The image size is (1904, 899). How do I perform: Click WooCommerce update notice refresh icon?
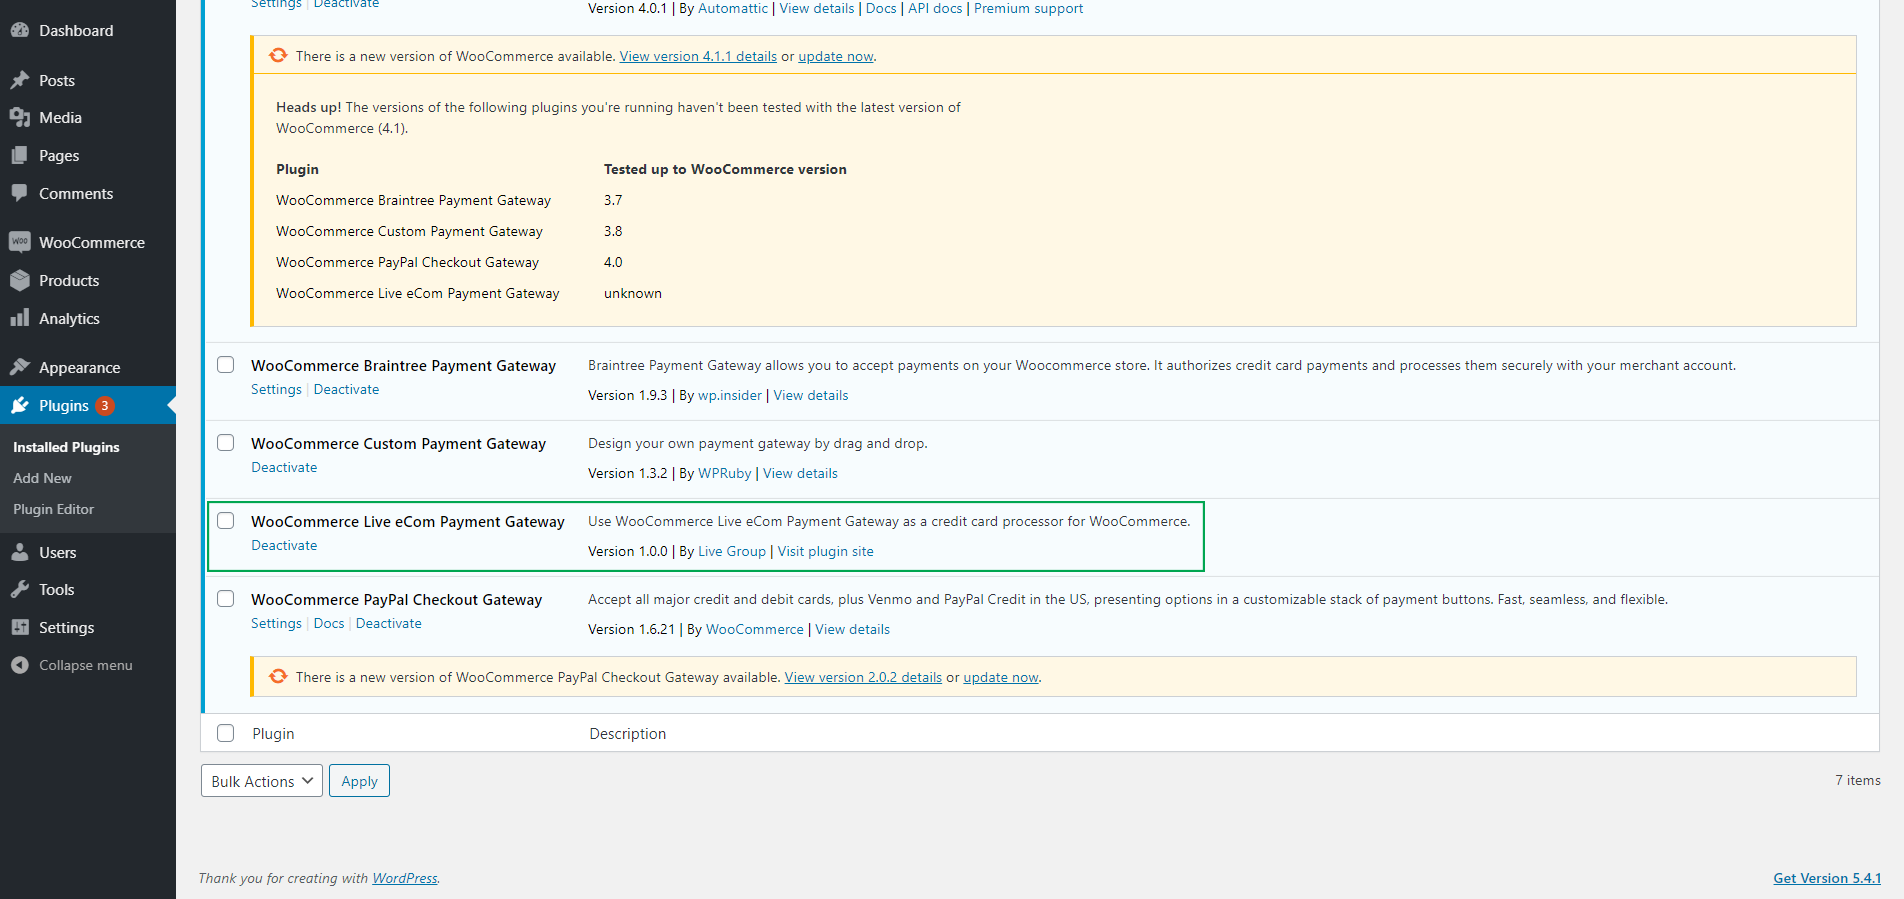pyautogui.click(x=278, y=55)
